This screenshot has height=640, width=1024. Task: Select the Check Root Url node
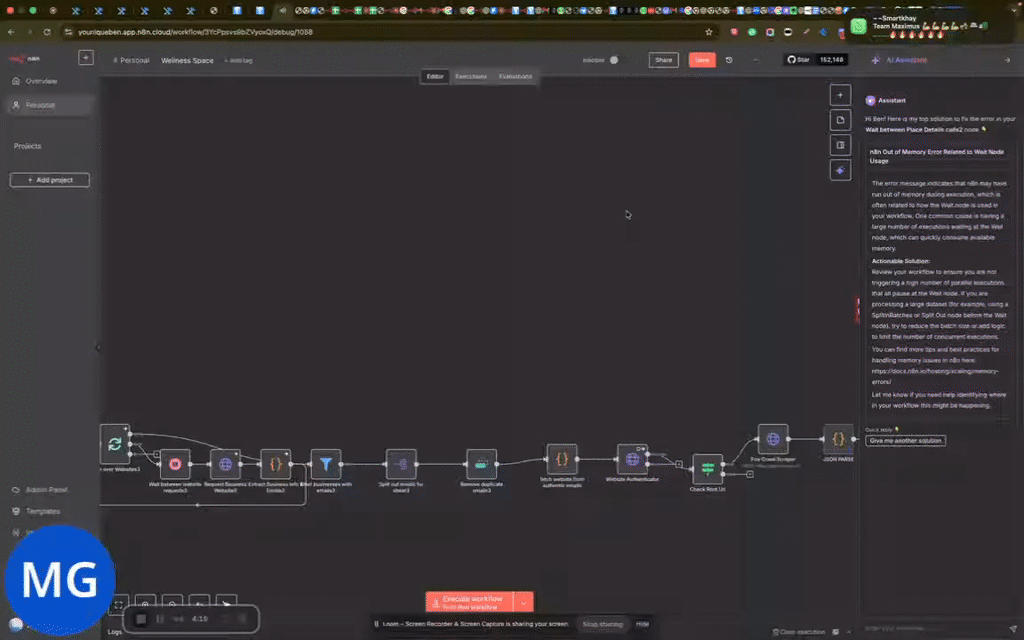(707, 469)
